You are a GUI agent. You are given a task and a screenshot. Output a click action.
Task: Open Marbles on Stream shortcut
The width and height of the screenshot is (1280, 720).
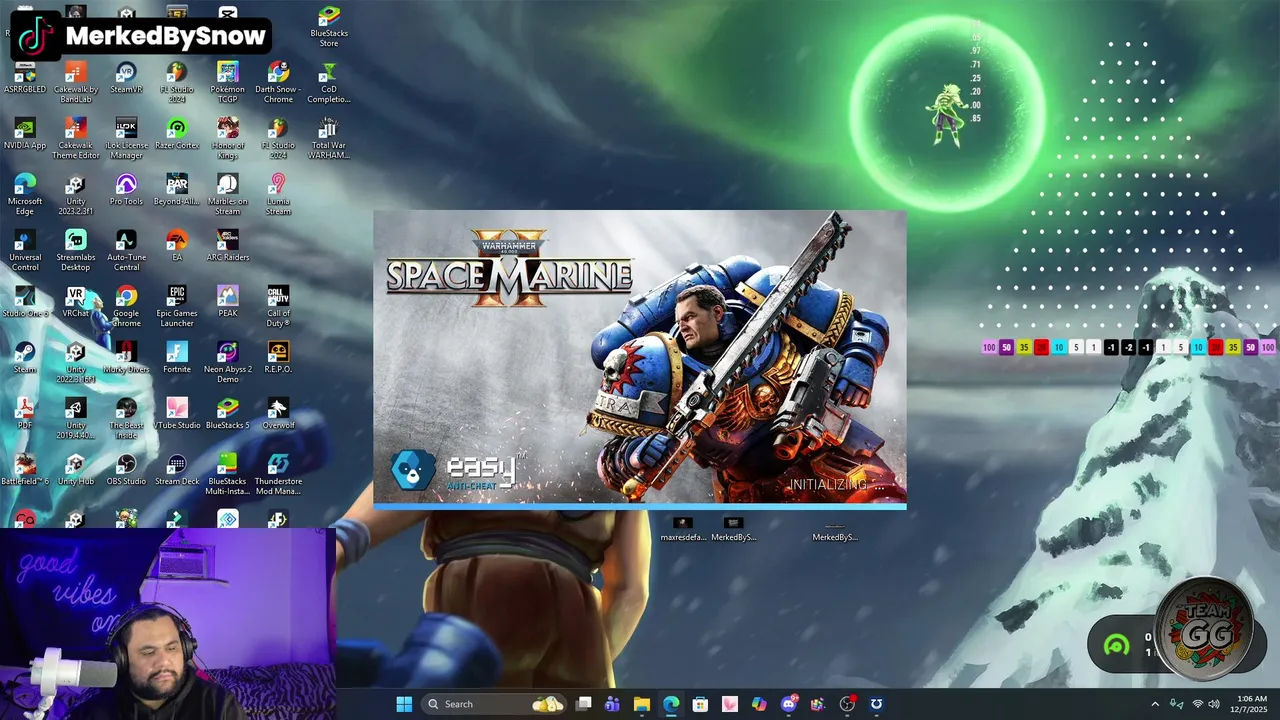228,195
